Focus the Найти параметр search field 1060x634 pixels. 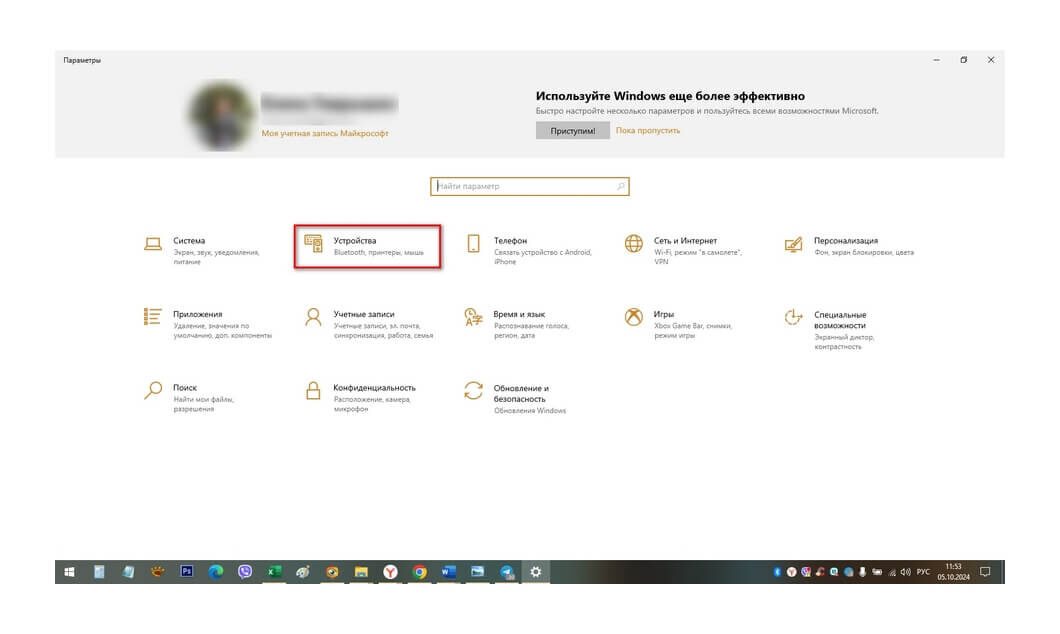[x=529, y=186]
